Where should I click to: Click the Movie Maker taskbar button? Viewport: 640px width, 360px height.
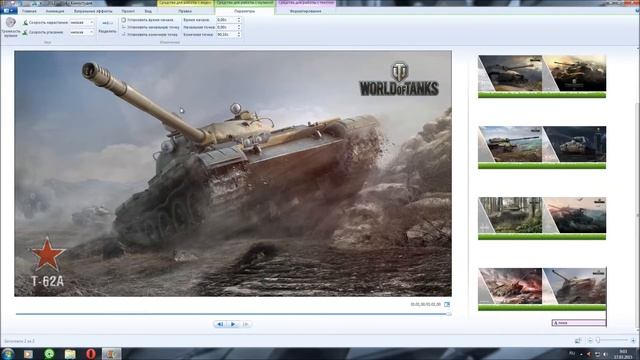point(111,354)
